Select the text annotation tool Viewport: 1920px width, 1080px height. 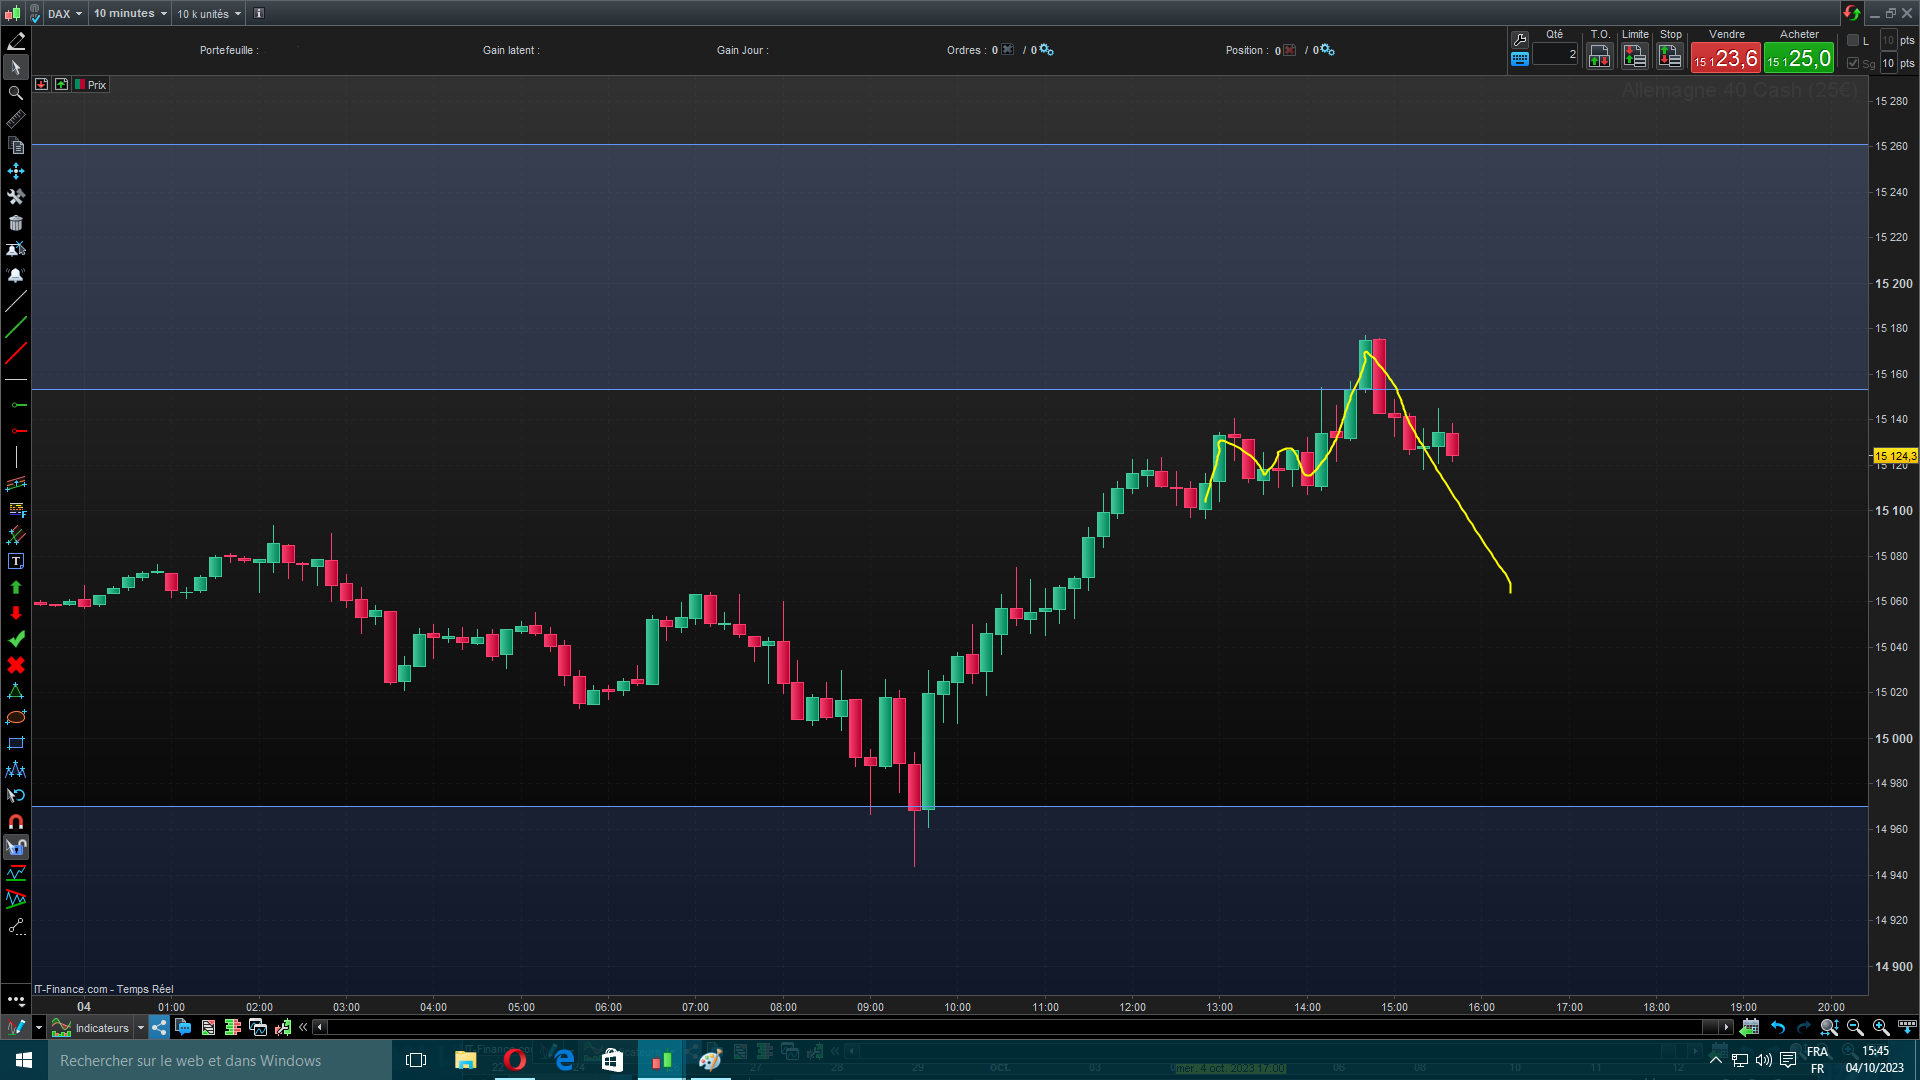point(16,562)
